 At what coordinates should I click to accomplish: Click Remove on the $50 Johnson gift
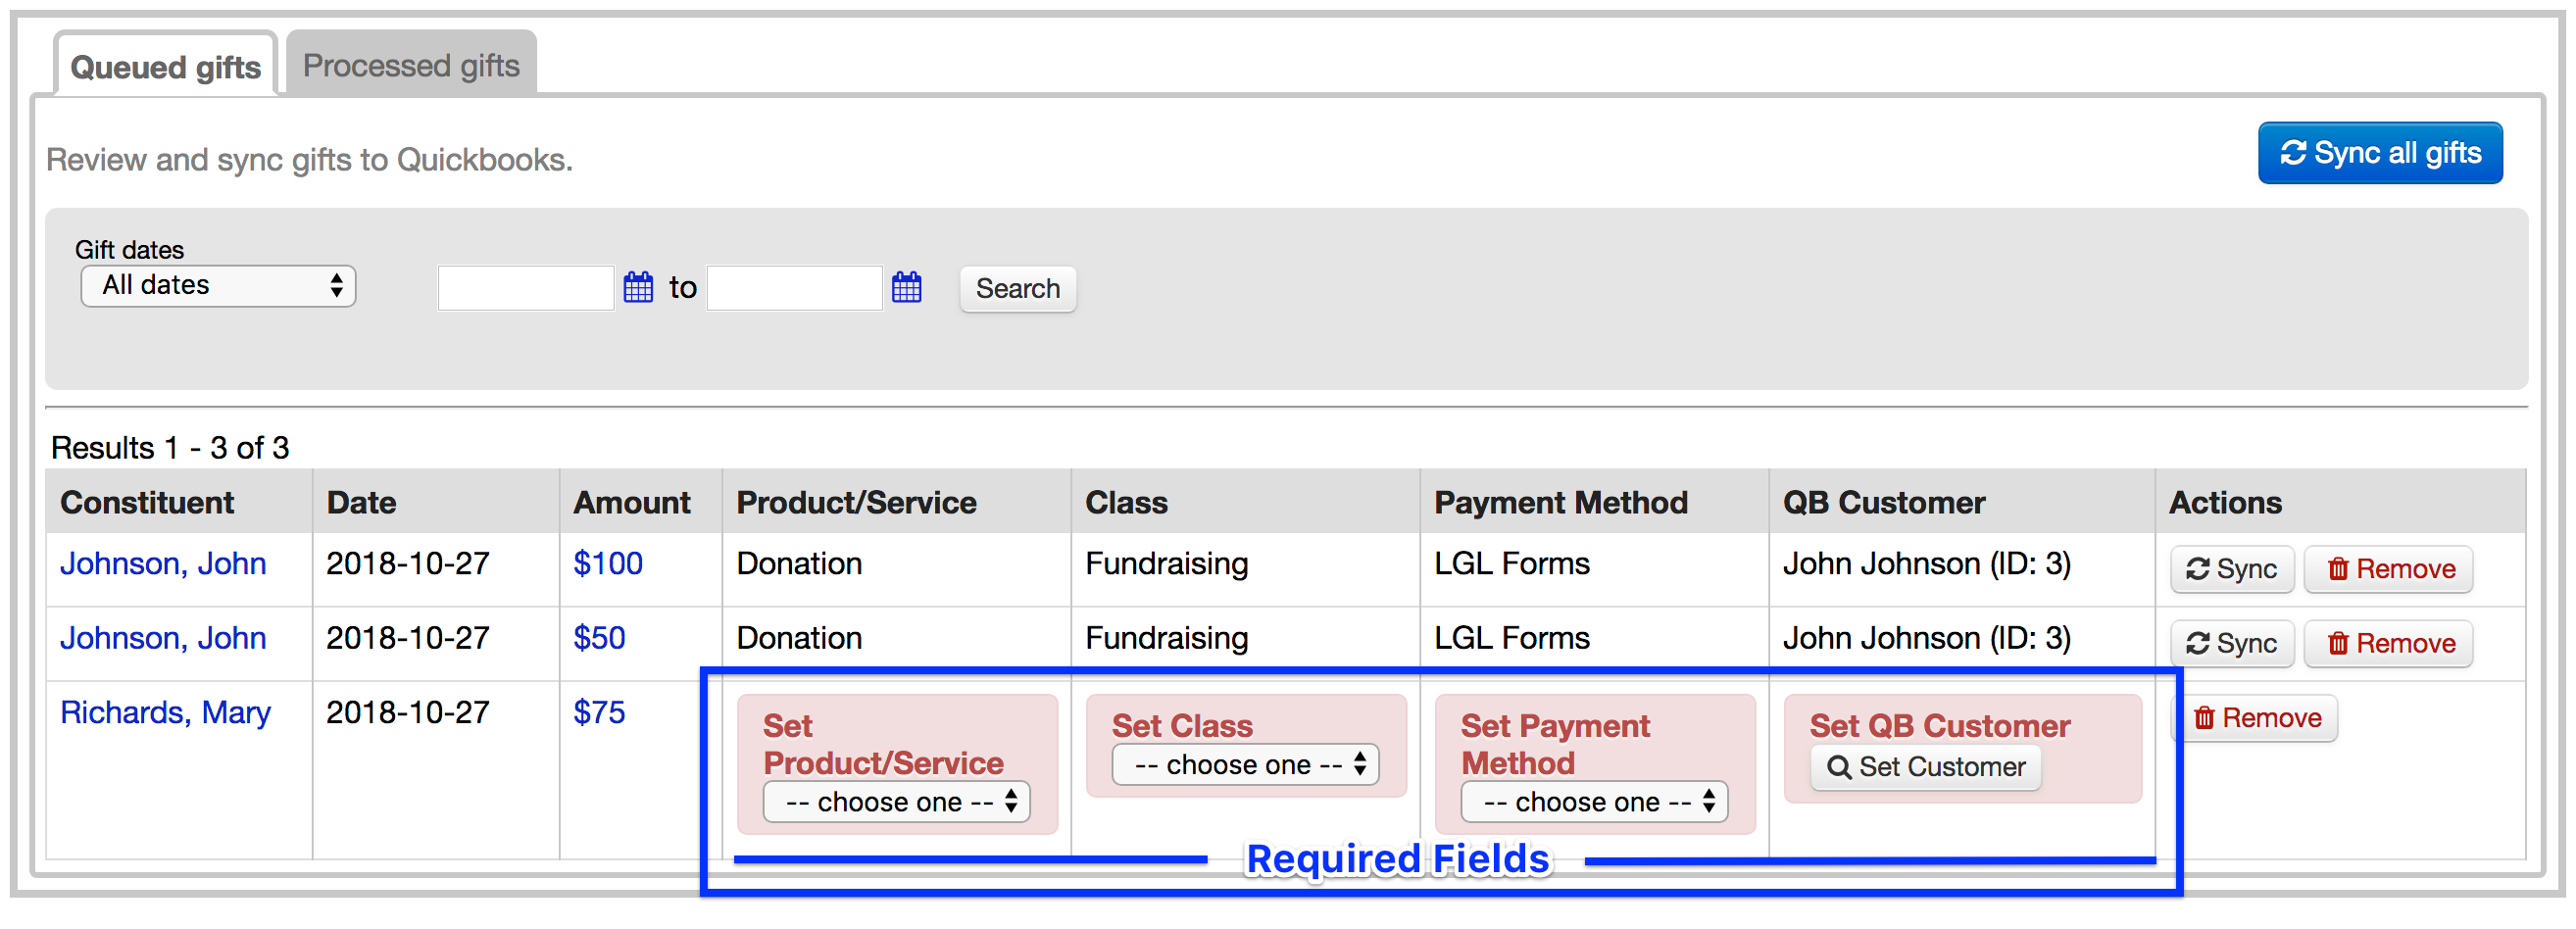[2388, 643]
